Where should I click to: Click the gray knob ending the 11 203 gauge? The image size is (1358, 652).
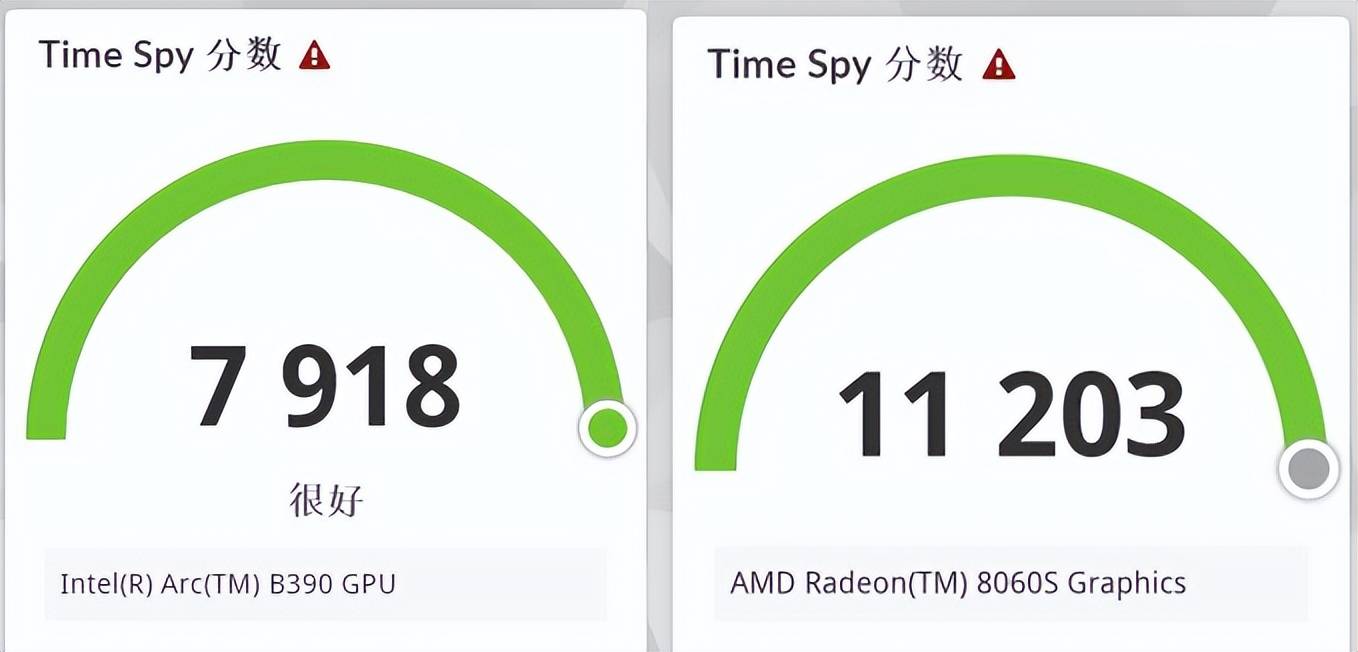pyautogui.click(x=1309, y=468)
